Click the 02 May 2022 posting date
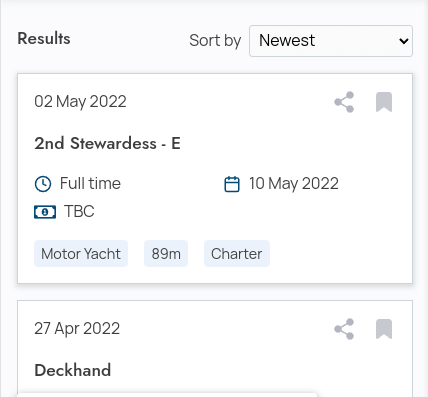The width and height of the screenshot is (428, 397). [80, 101]
